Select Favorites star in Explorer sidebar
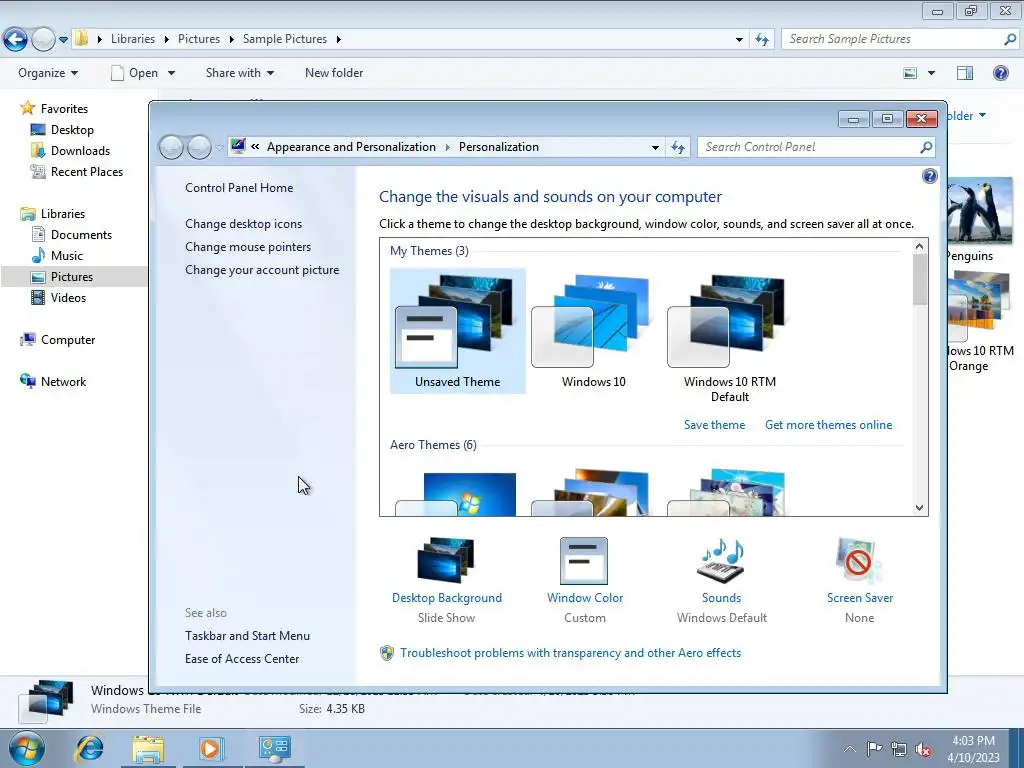 tap(27, 108)
